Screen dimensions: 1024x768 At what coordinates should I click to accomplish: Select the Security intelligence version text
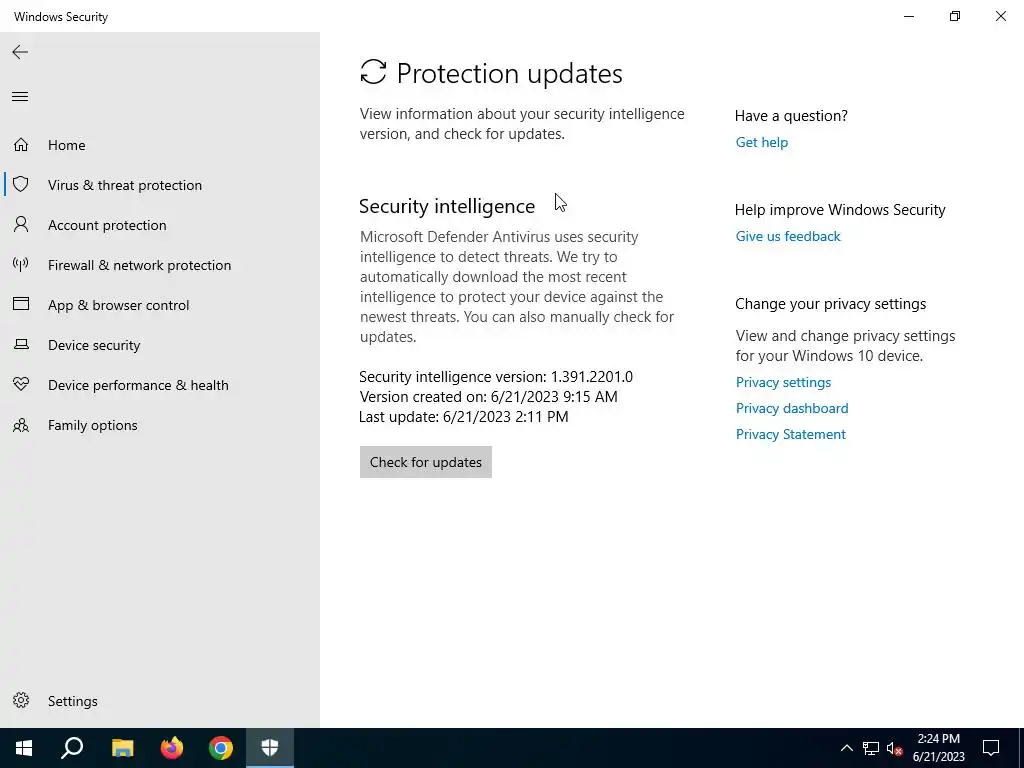(x=496, y=377)
